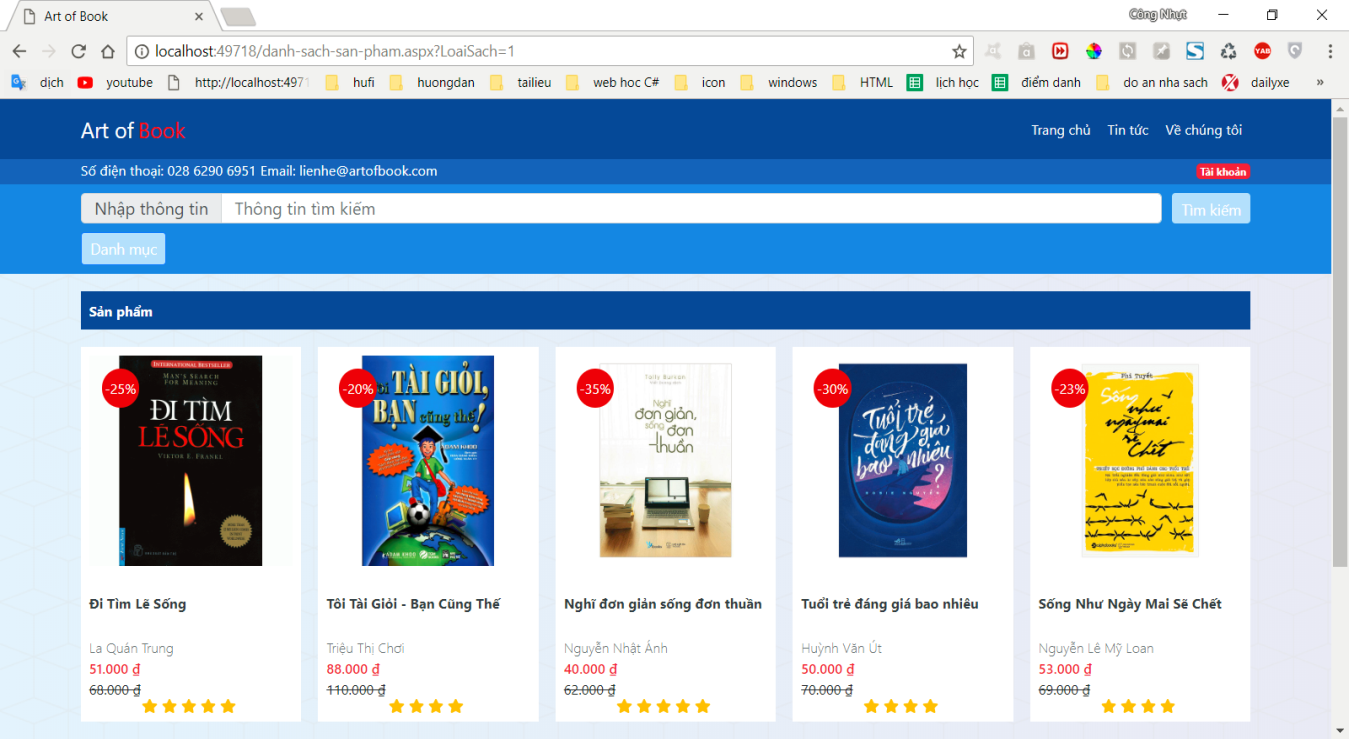Click the gray pushpin extension icon
The height and width of the screenshot is (739, 1349).
coord(1161,51)
